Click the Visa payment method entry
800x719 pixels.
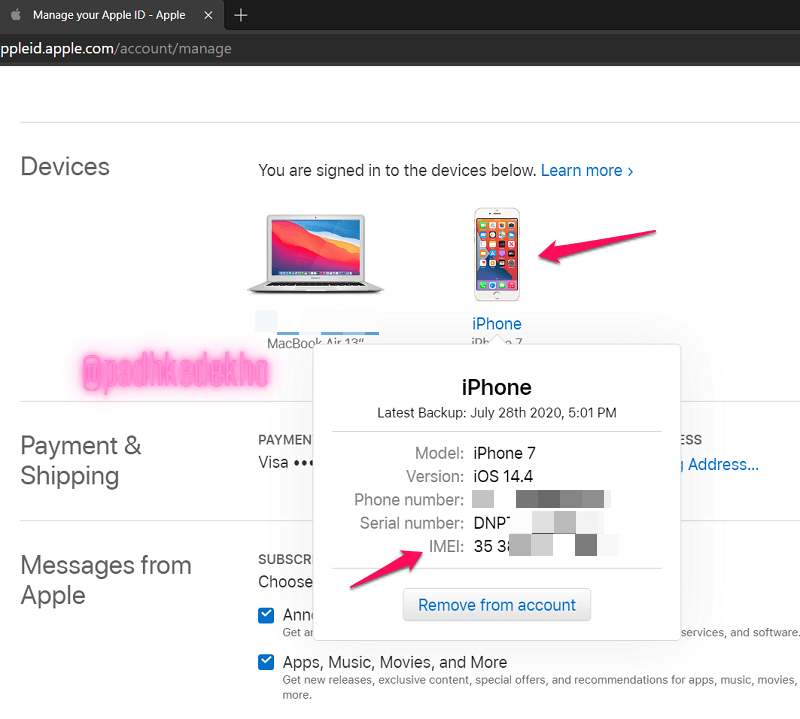point(285,462)
